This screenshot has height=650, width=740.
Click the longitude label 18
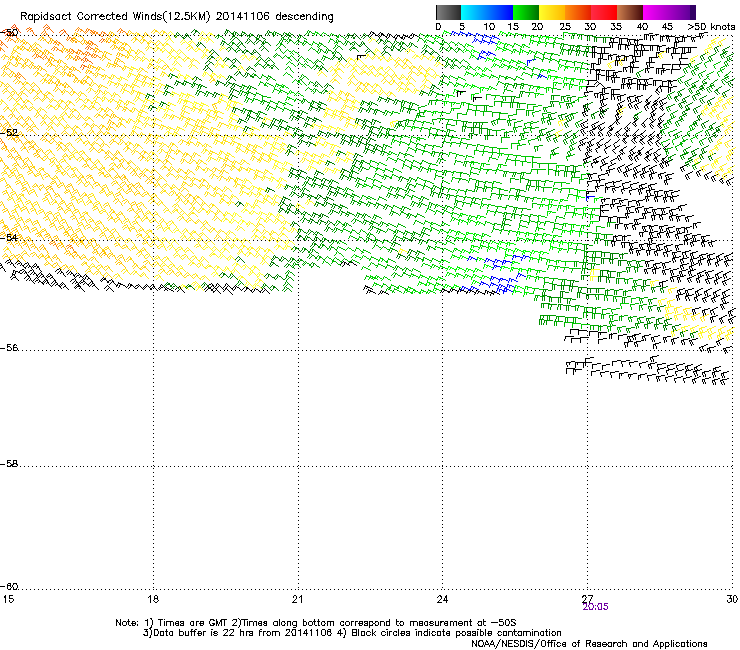[x=153, y=599]
